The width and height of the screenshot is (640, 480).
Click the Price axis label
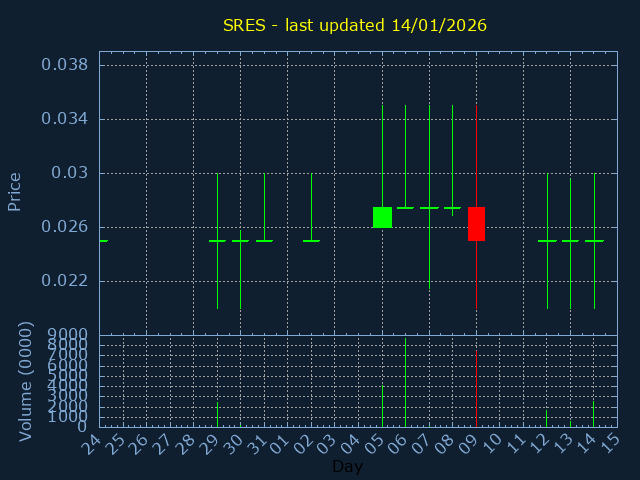click(15, 191)
